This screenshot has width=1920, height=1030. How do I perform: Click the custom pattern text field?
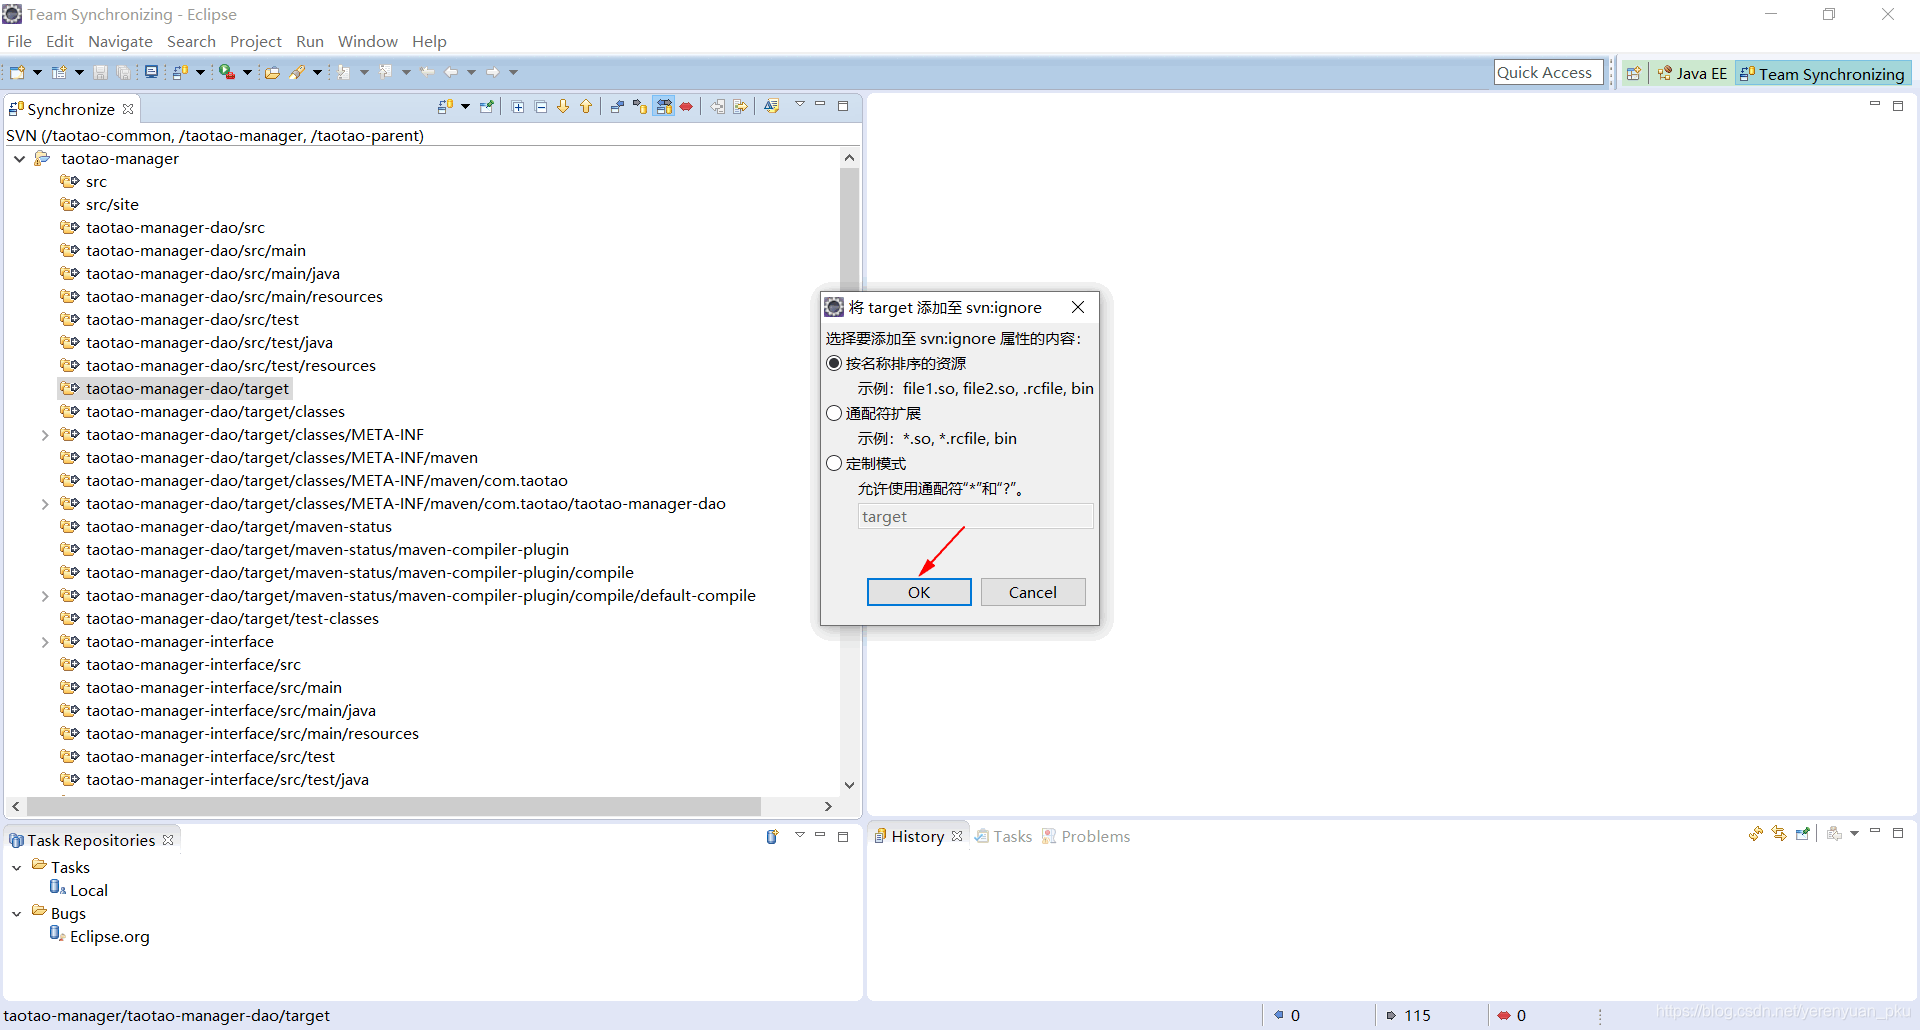[x=975, y=516]
